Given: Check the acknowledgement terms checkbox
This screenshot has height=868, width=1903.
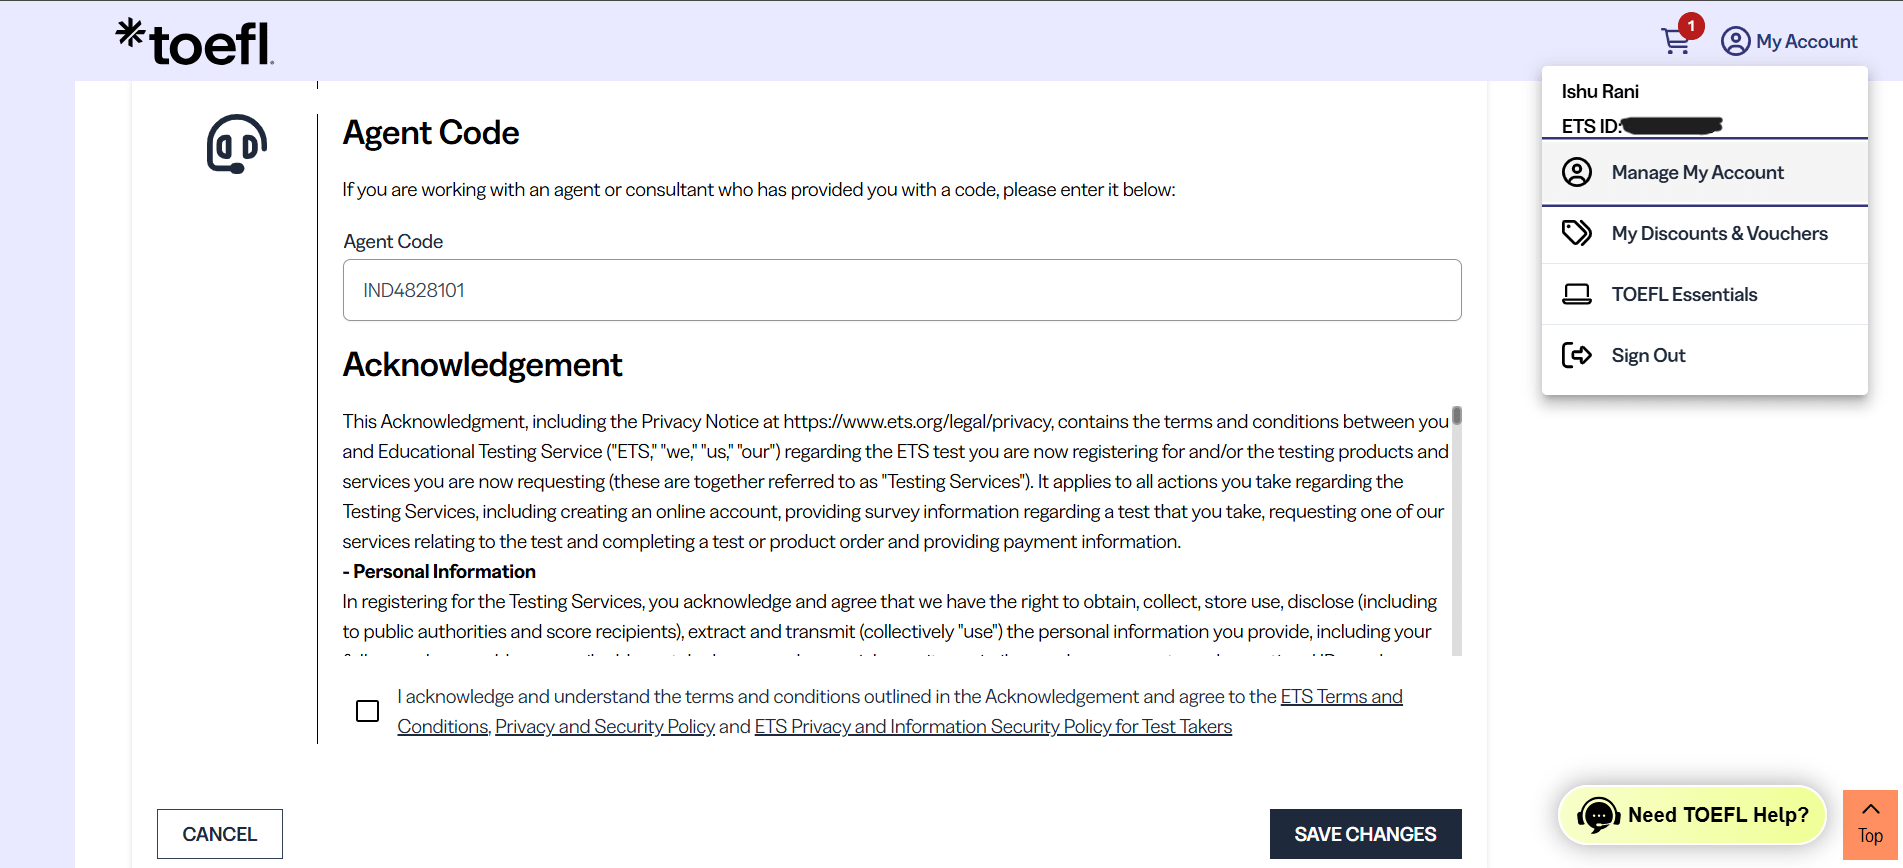Looking at the screenshot, I should pos(367,710).
